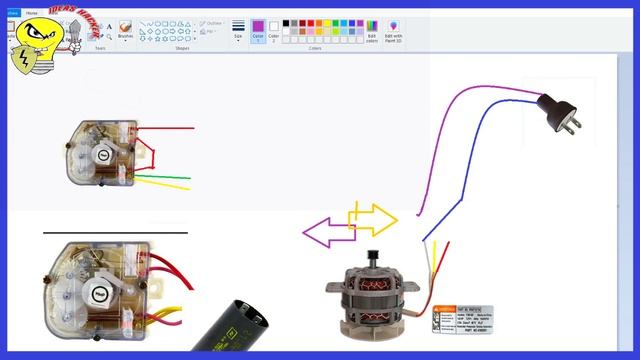Select the Right arrow shape
Screen dimensions: 640x360
[x=173, y=31]
